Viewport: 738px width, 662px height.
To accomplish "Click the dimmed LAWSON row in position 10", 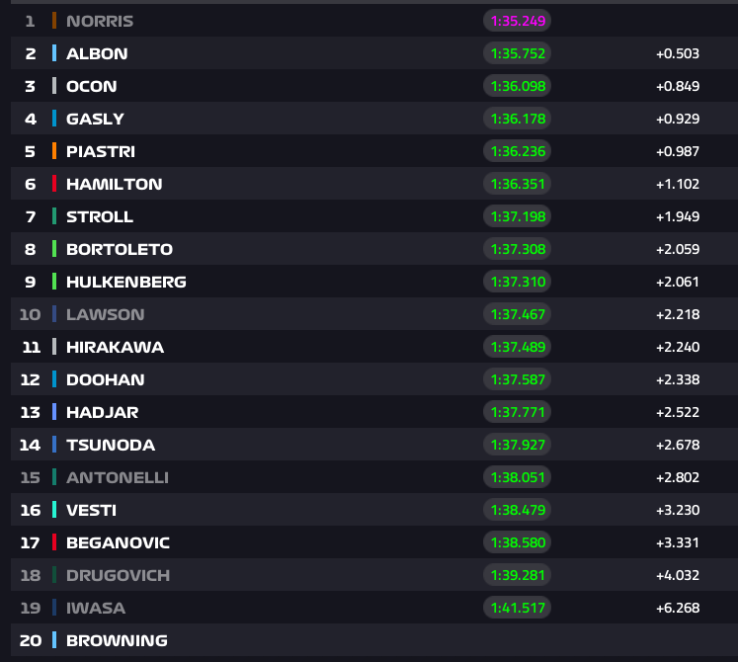I will (x=374, y=314).
